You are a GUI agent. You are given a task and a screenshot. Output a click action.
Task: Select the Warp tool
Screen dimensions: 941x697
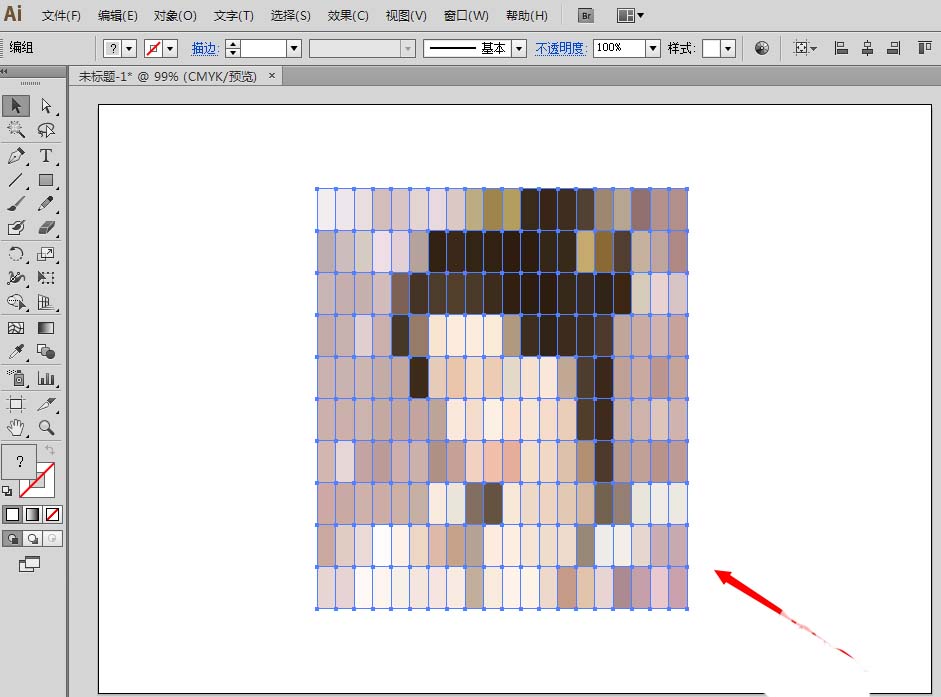(16, 278)
